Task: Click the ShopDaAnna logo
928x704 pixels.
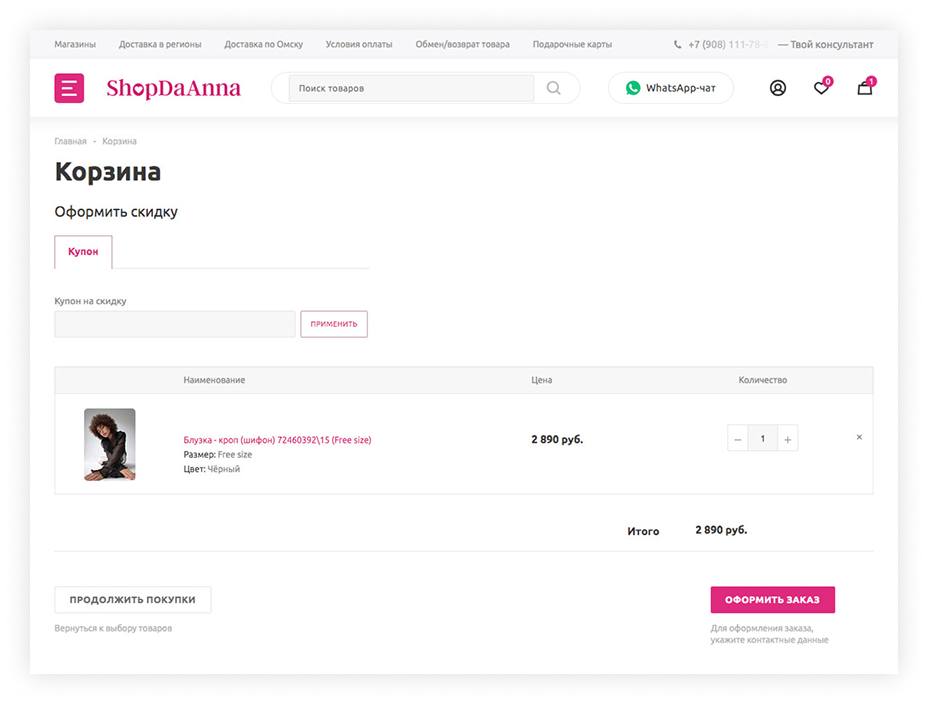Action: pos(173,88)
